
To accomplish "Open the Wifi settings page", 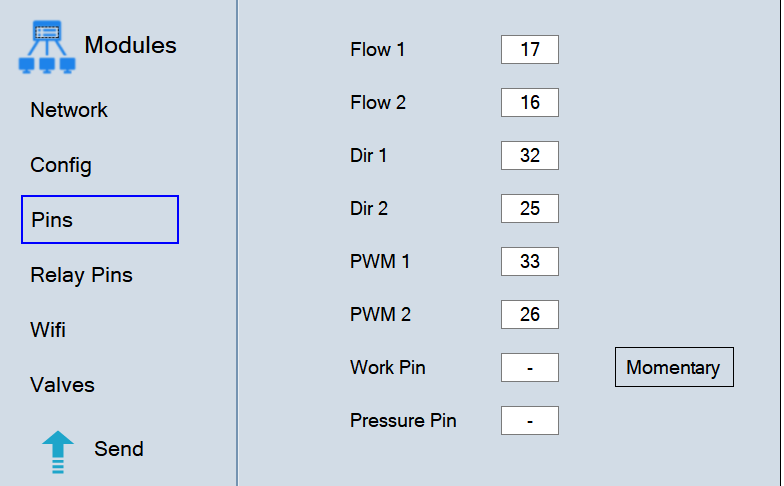I will (x=48, y=330).
